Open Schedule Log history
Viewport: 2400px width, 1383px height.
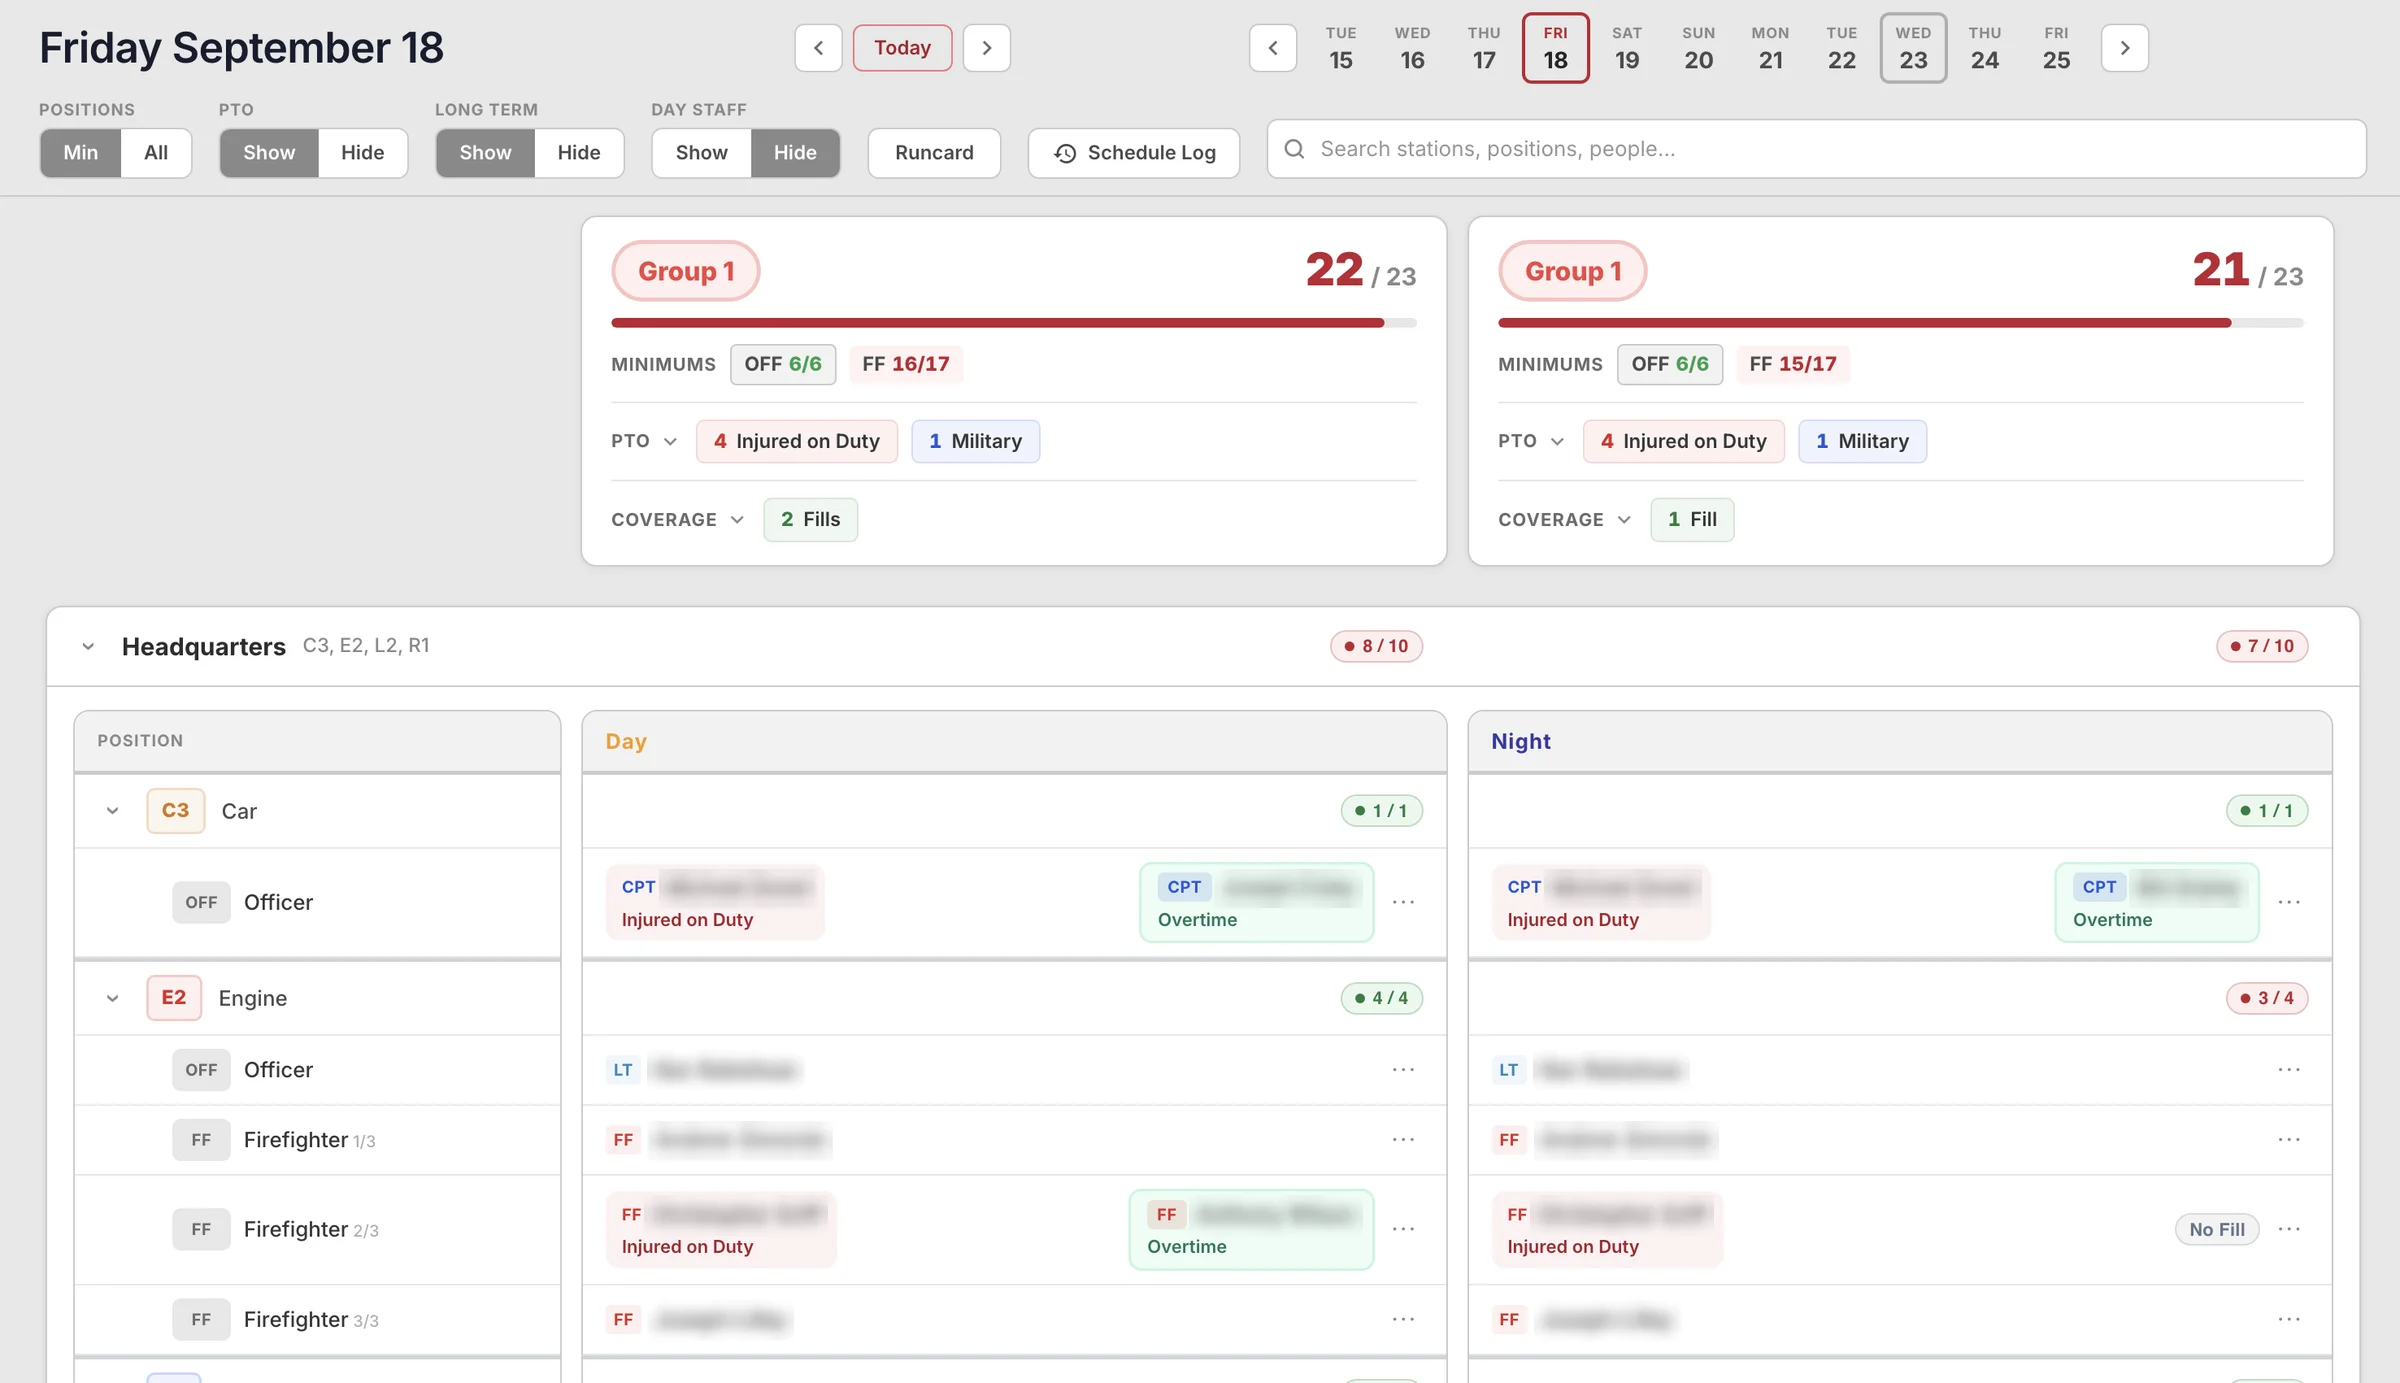click(x=1134, y=153)
